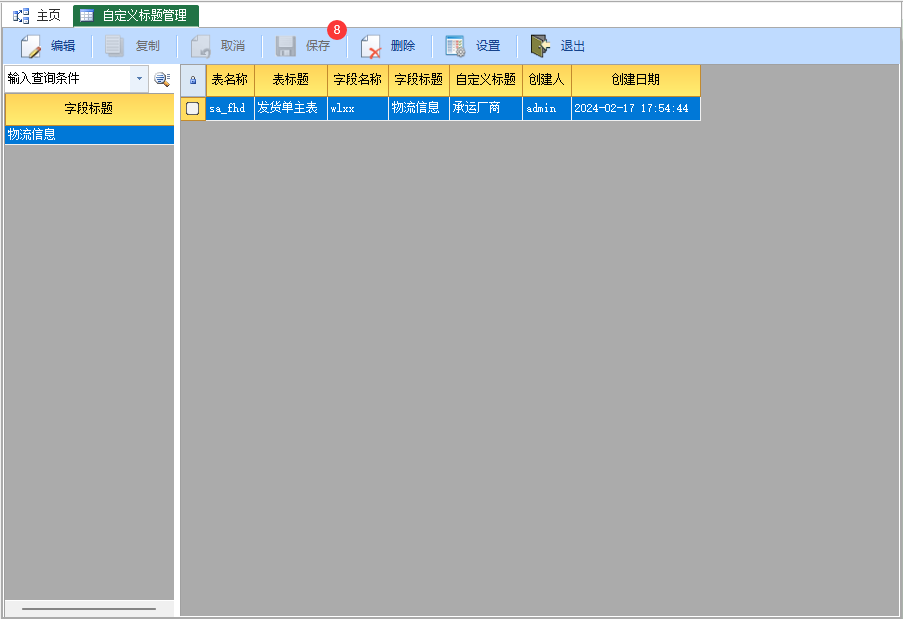Screen dimensions: 903x619
Task: Expand the 输入查询条件 dropdown arrow
Action: click(x=139, y=78)
